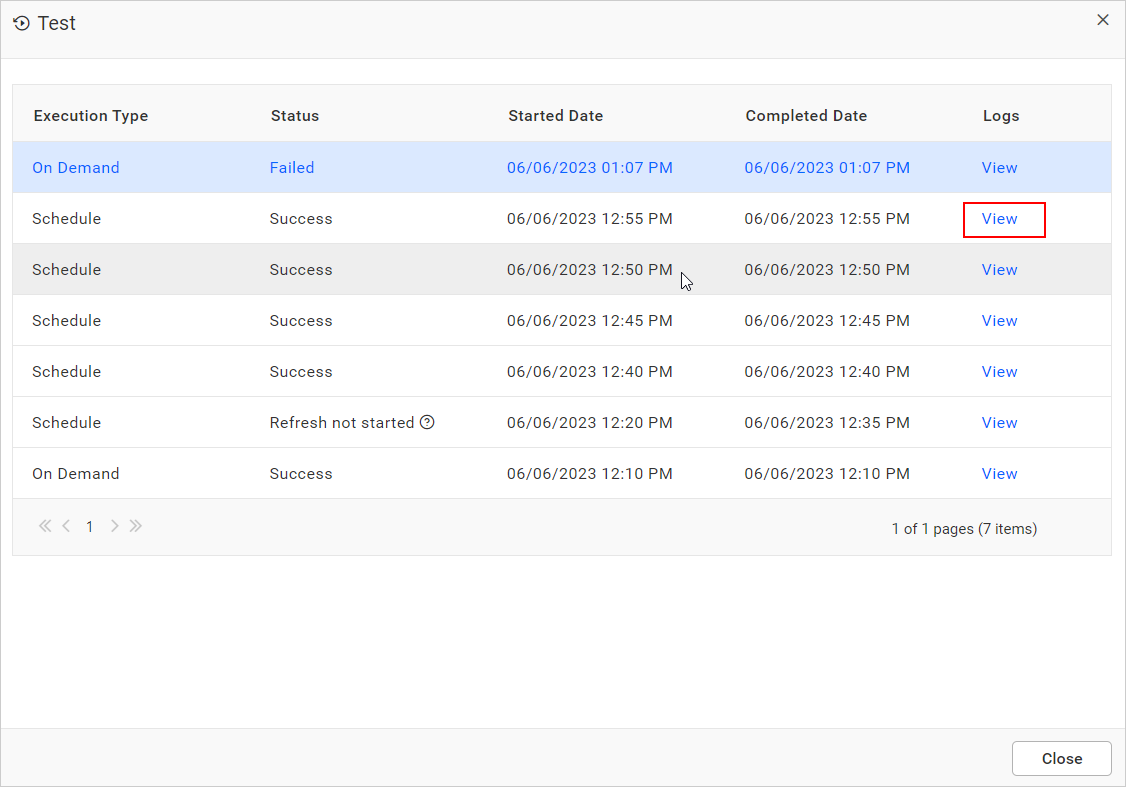Go to previous page arrow

tap(66, 526)
